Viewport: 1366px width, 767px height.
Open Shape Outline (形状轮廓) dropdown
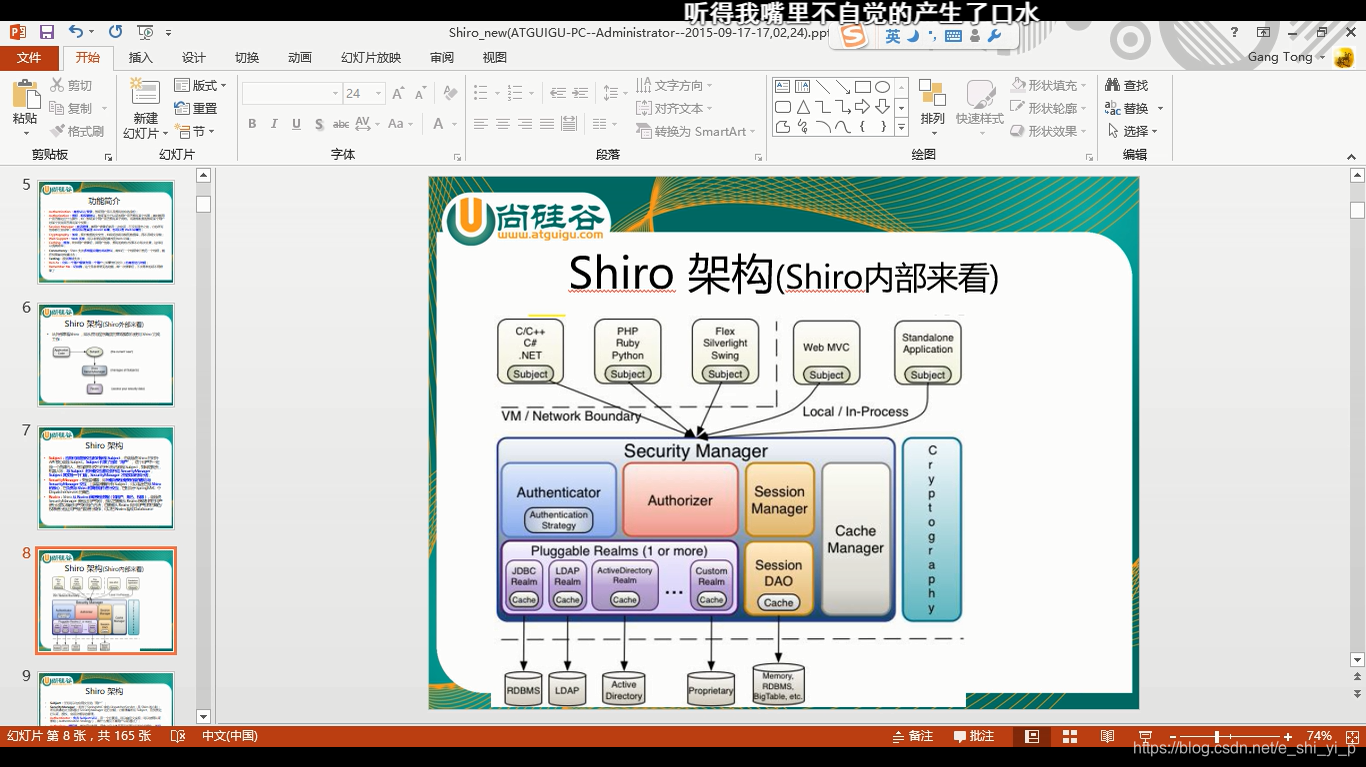[x=1048, y=108]
